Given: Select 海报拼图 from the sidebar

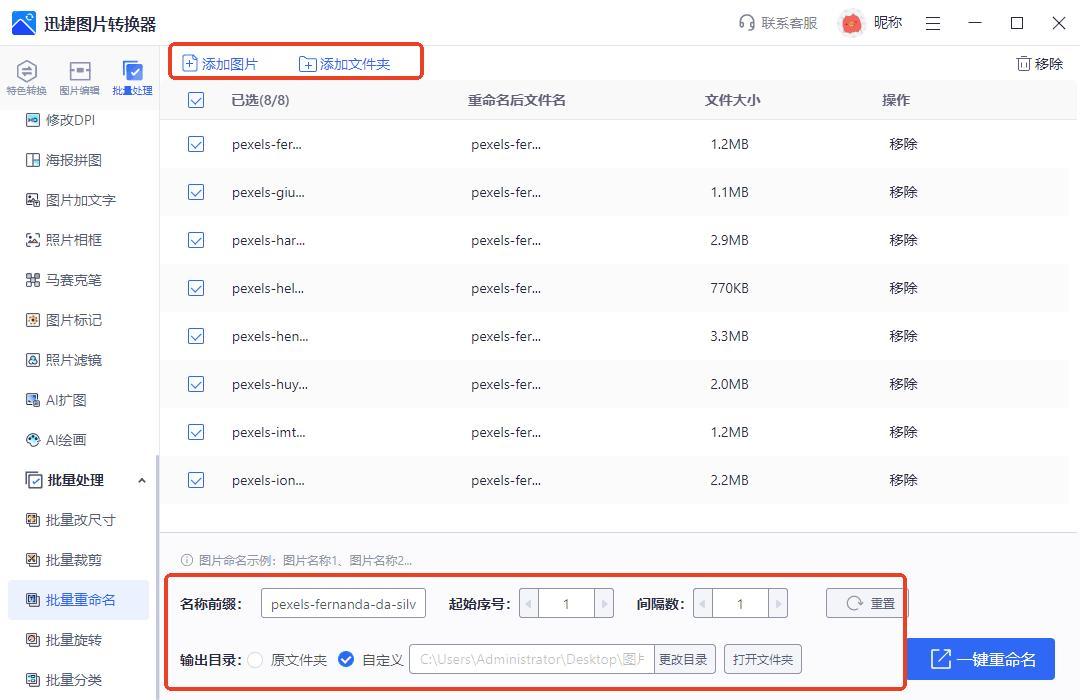Looking at the screenshot, I should pos(73,160).
